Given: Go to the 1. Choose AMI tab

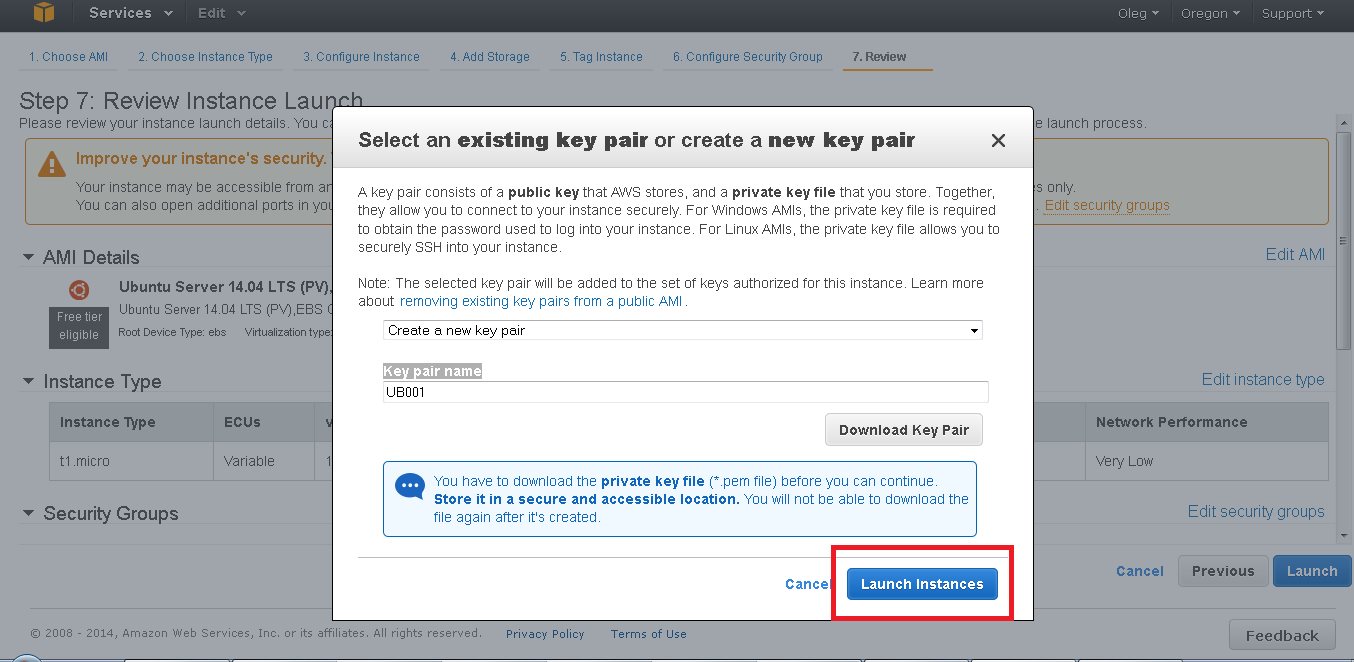Looking at the screenshot, I should [x=68, y=57].
